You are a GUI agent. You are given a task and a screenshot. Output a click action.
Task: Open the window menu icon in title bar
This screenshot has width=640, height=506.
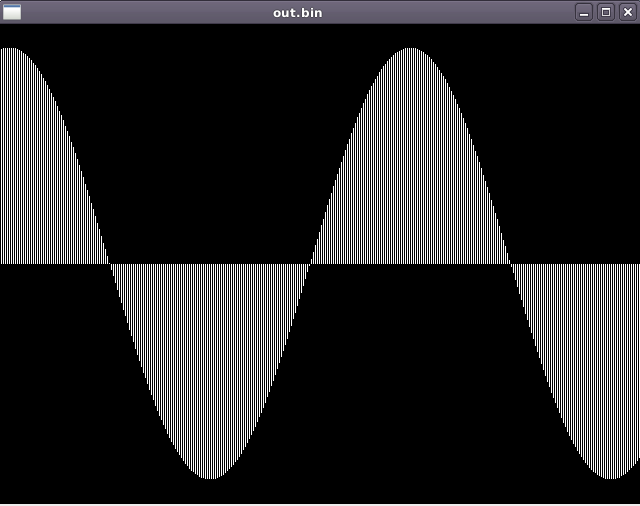pos(12,12)
